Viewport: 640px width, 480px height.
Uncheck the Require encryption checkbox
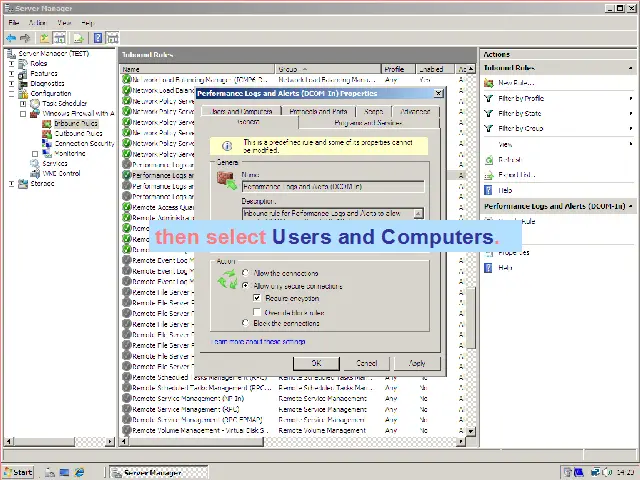pos(257,298)
